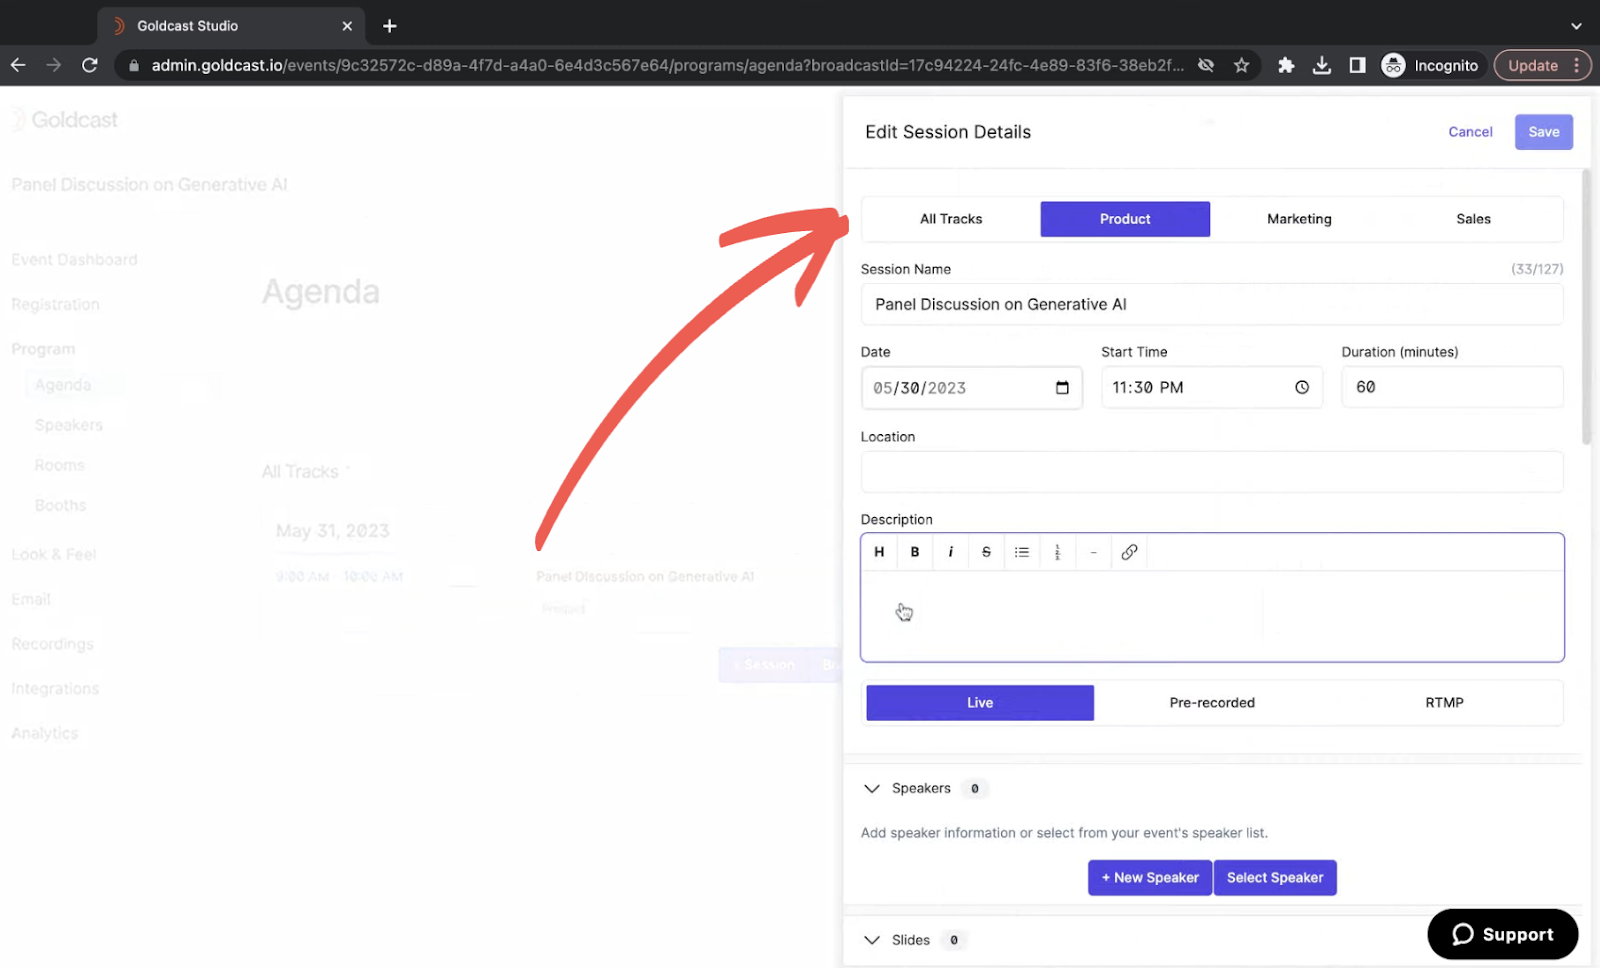Choose the Pre-recorded session type
The image size is (1600, 968).
1212,703
